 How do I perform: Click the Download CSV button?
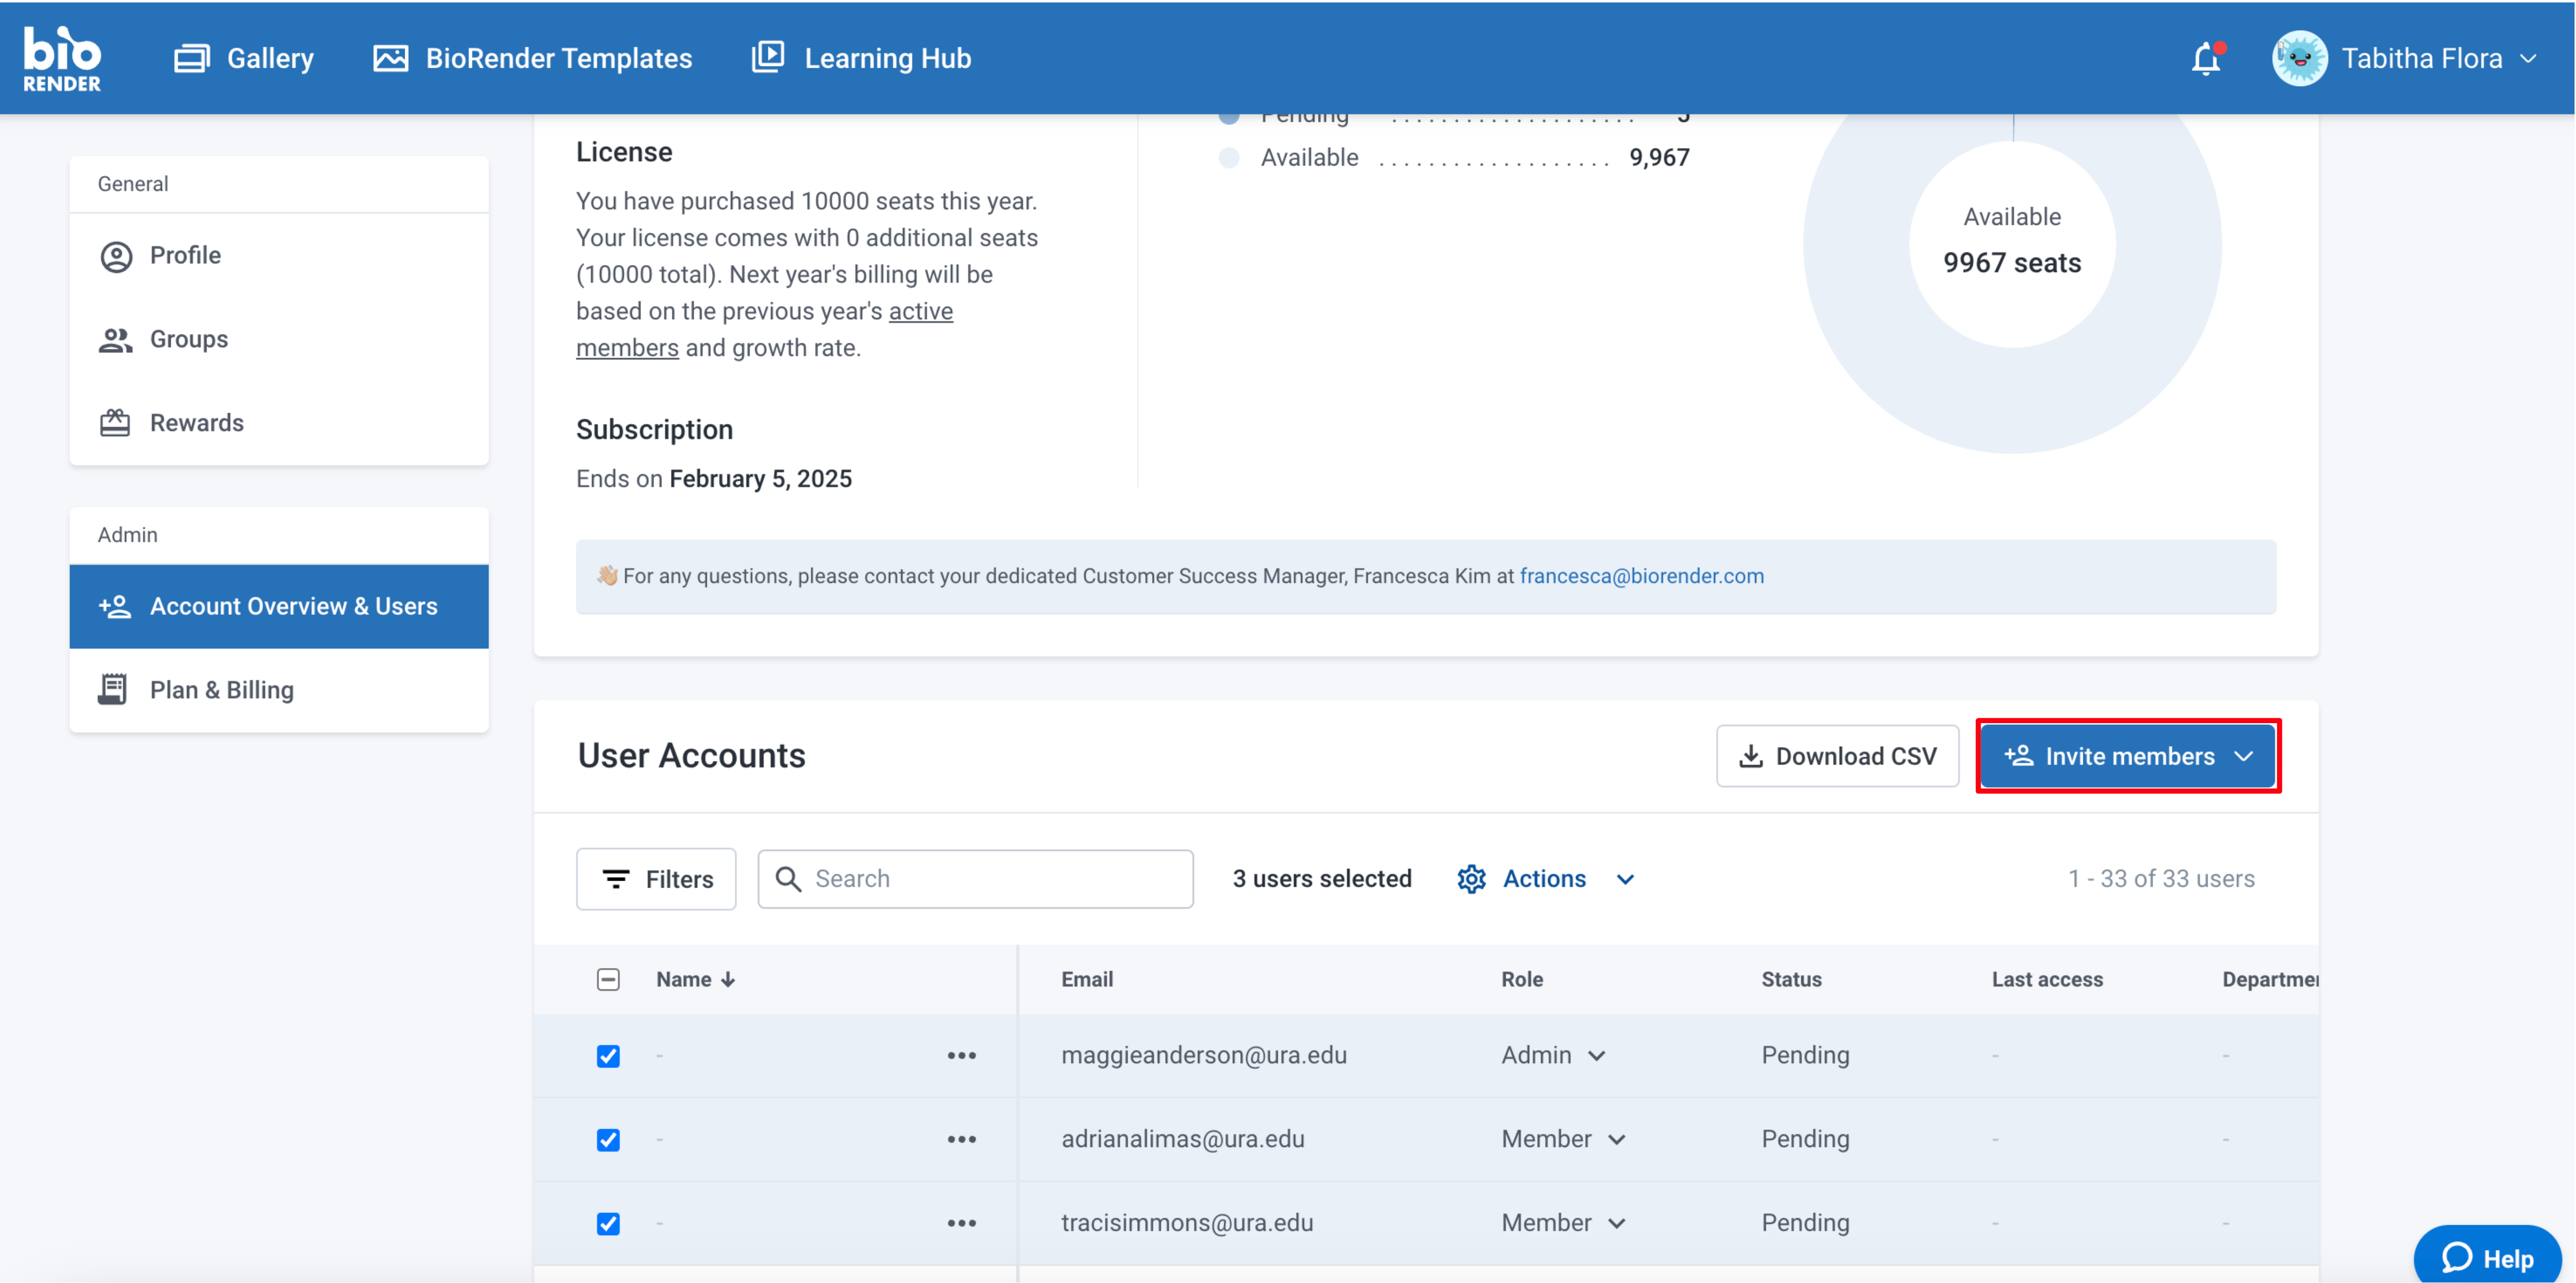(x=1838, y=756)
